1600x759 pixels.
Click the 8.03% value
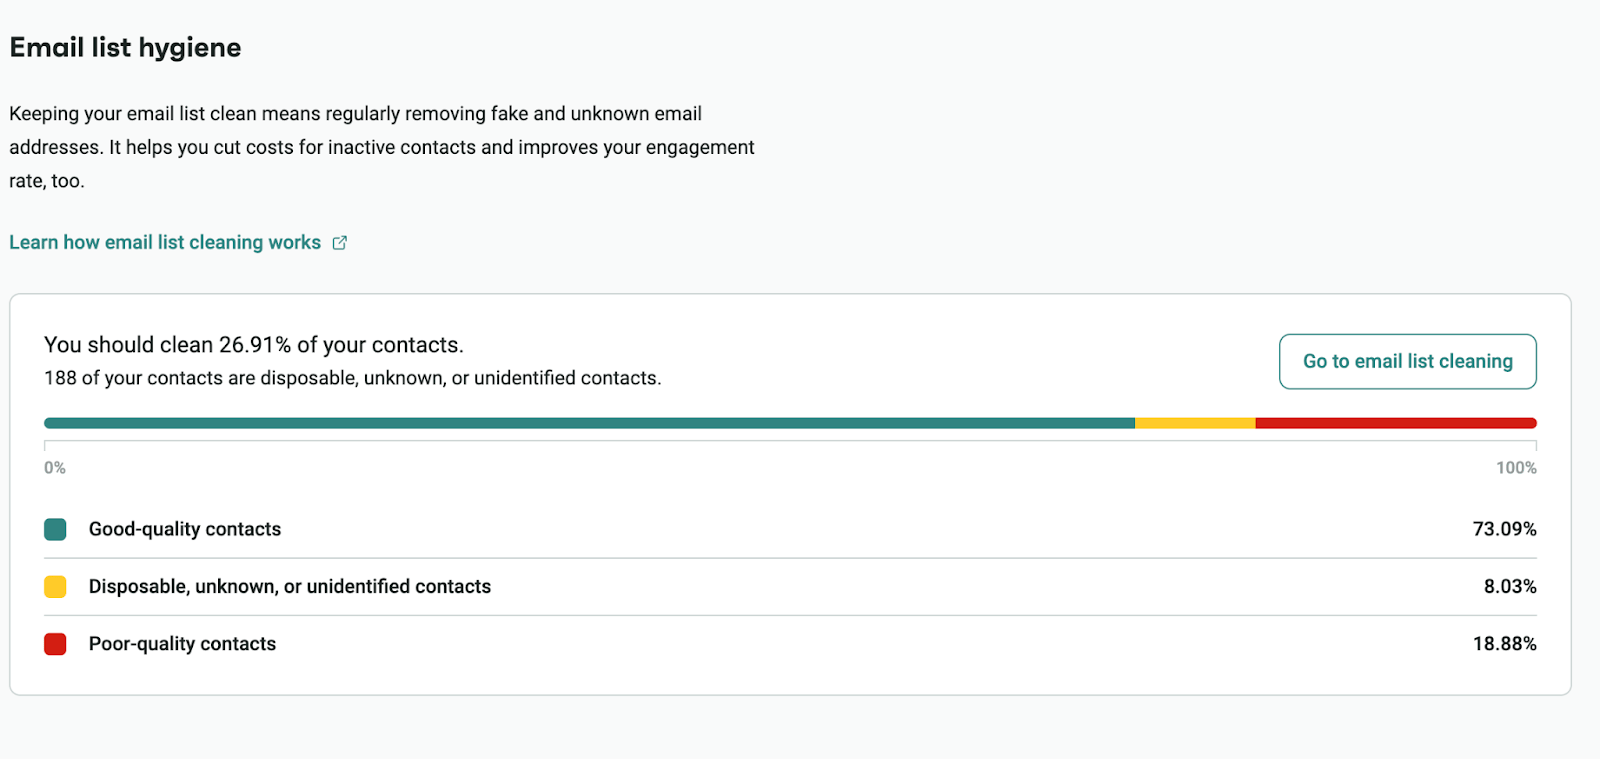pyautogui.click(x=1510, y=587)
